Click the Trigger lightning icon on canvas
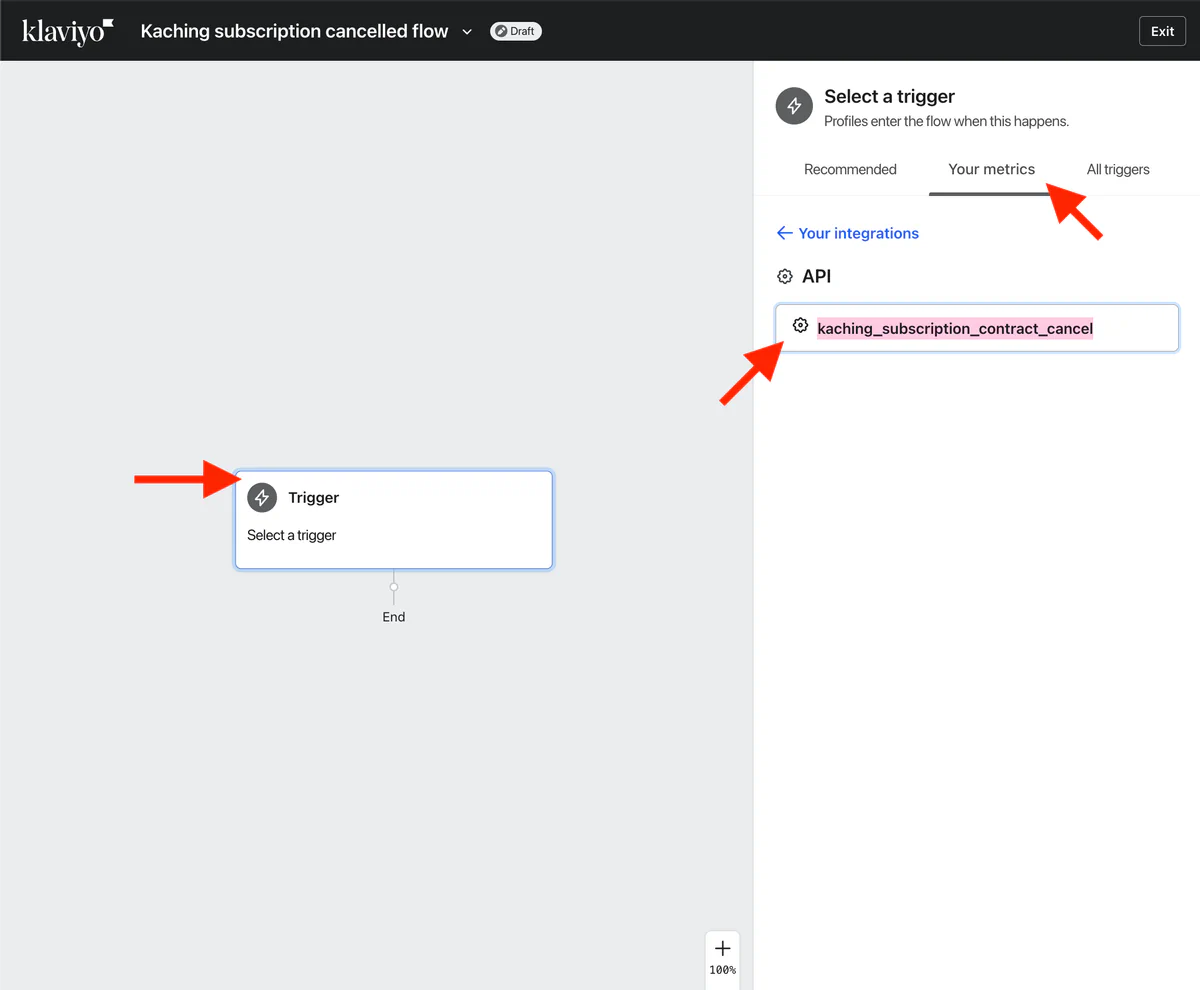 (262, 498)
